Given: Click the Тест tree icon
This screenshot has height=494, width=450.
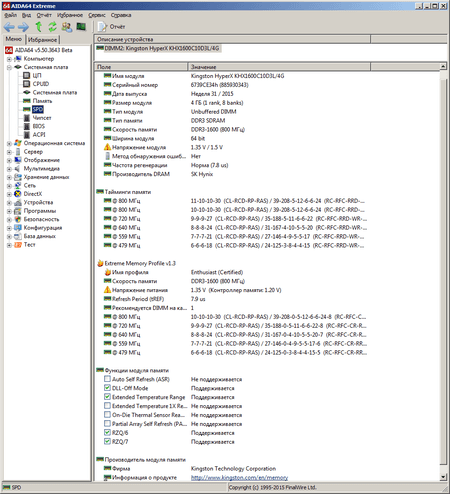Looking at the screenshot, I should 18,245.
